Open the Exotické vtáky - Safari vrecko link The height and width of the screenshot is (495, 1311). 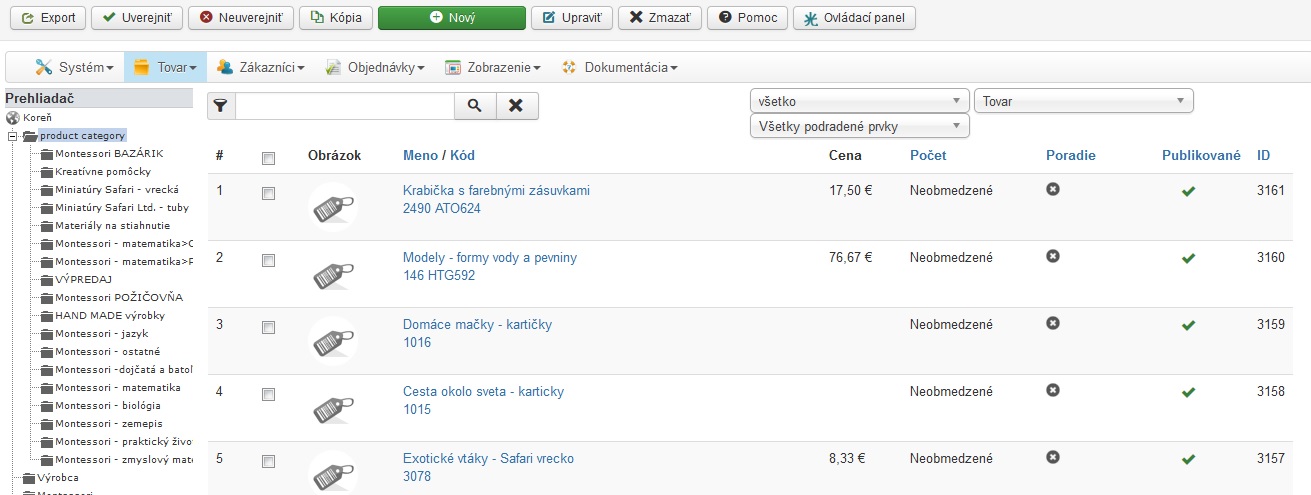(488, 458)
